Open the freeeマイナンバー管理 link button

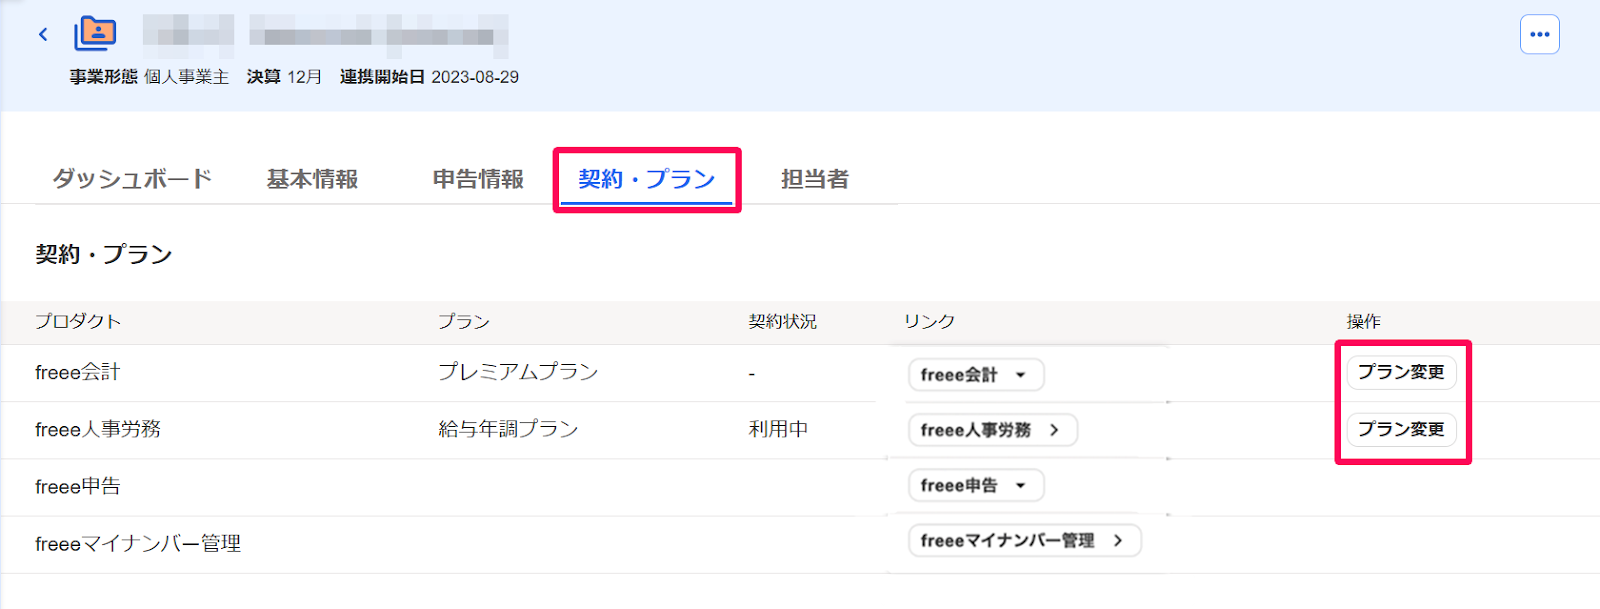[1024, 540]
